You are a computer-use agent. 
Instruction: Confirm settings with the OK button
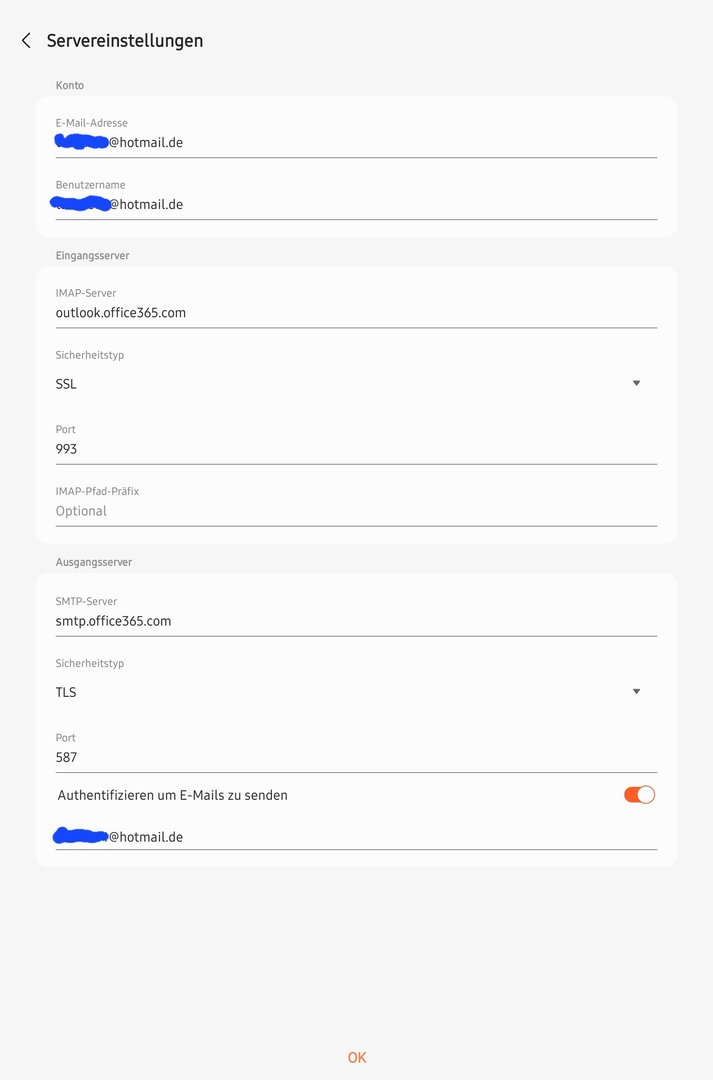(x=357, y=1057)
